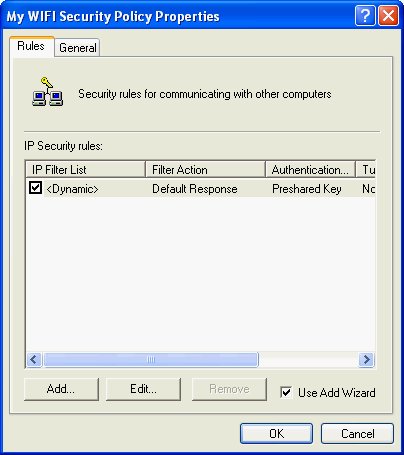This screenshot has height=455, width=404.
Task: Click the Filter Action column header
Action: 206,170
